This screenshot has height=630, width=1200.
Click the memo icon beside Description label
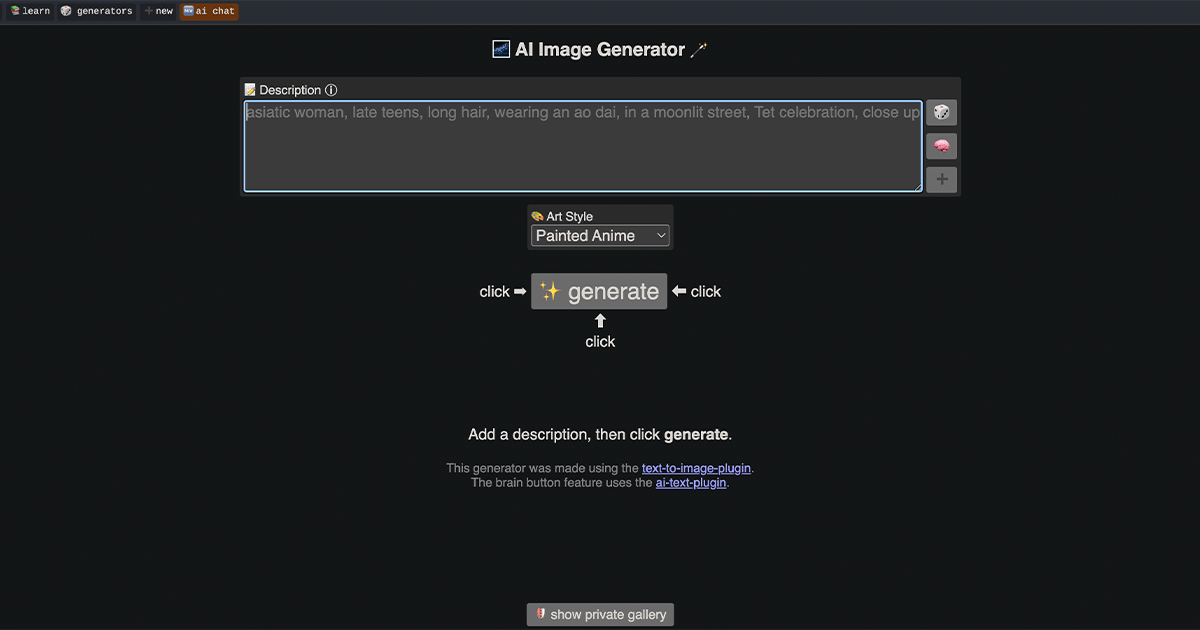(x=250, y=90)
